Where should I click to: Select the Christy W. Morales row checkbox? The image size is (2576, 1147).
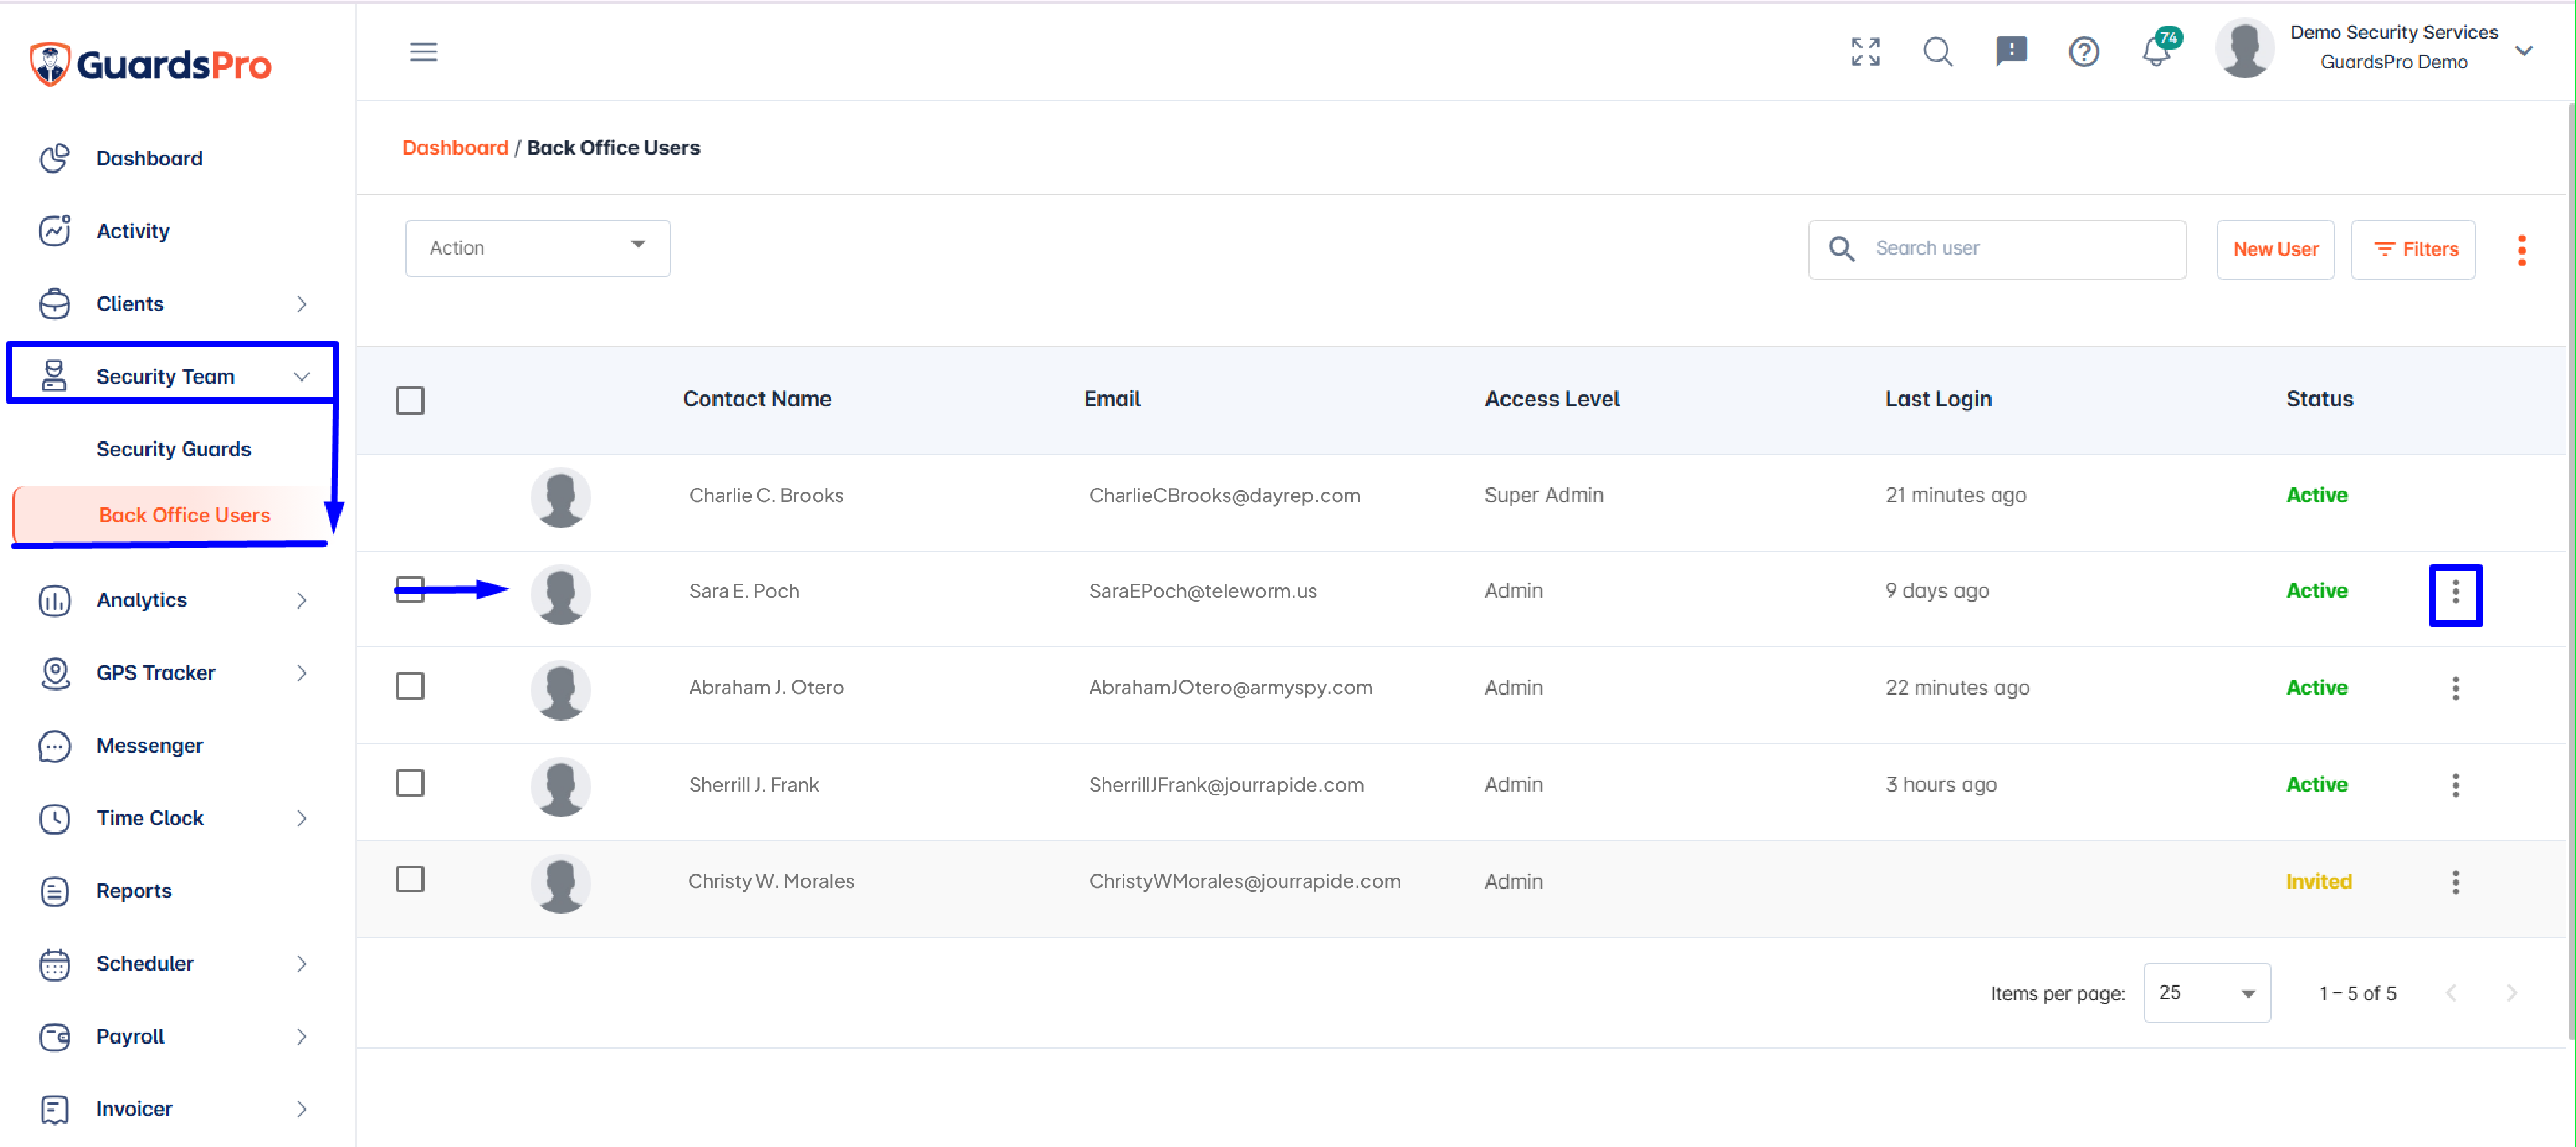pos(410,879)
